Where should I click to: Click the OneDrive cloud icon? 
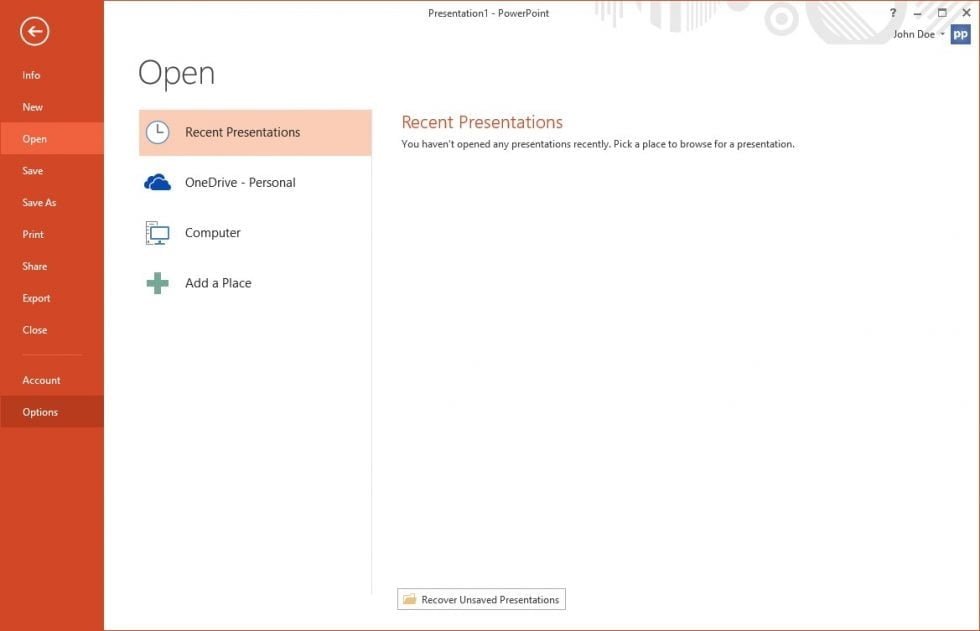tap(157, 181)
